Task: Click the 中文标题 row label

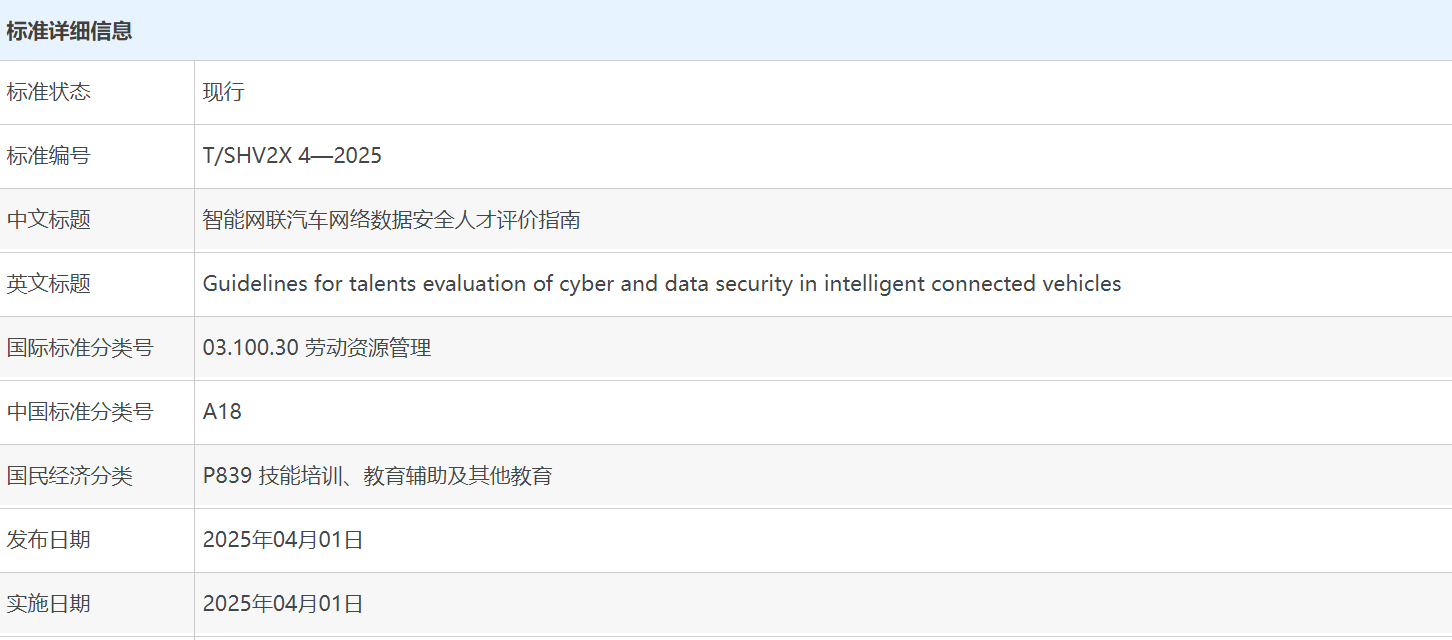Action: (48, 220)
